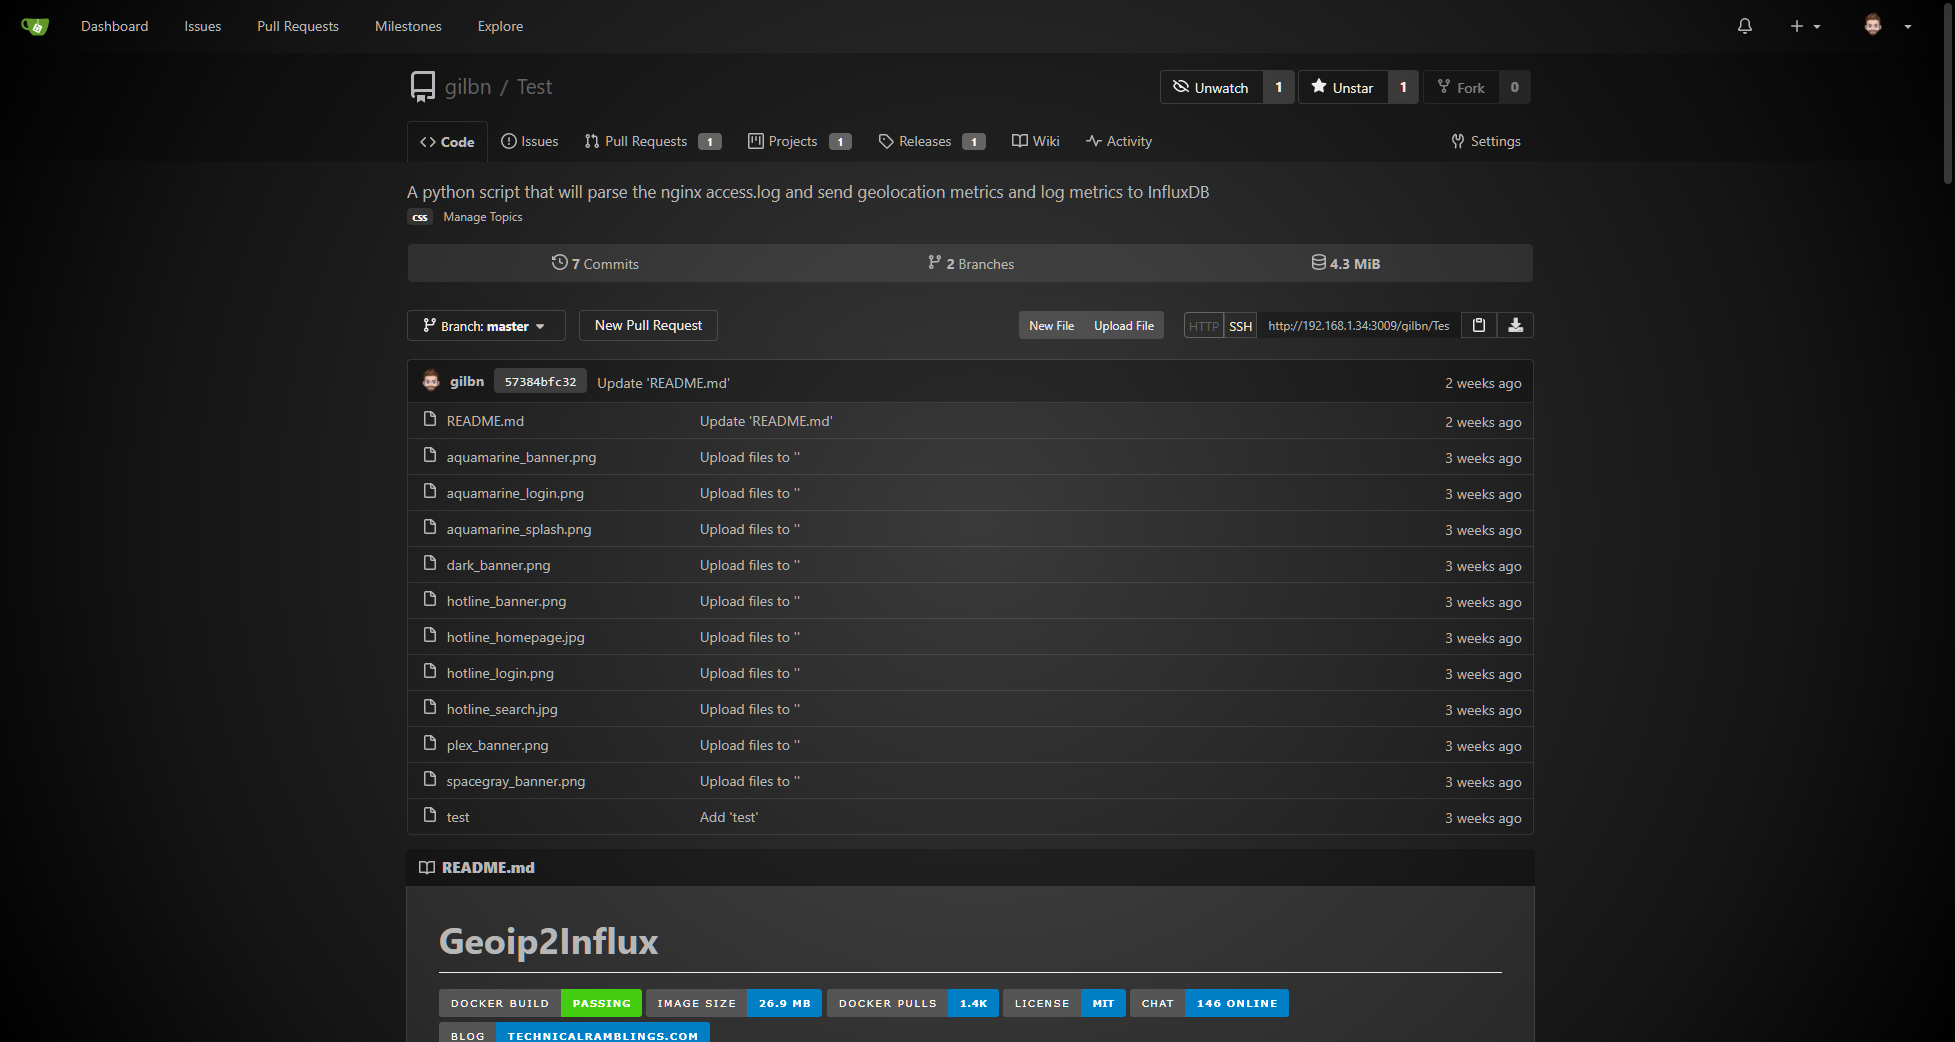Open the user avatar menu
1955x1042 pixels.
(x=1886, y=26)
